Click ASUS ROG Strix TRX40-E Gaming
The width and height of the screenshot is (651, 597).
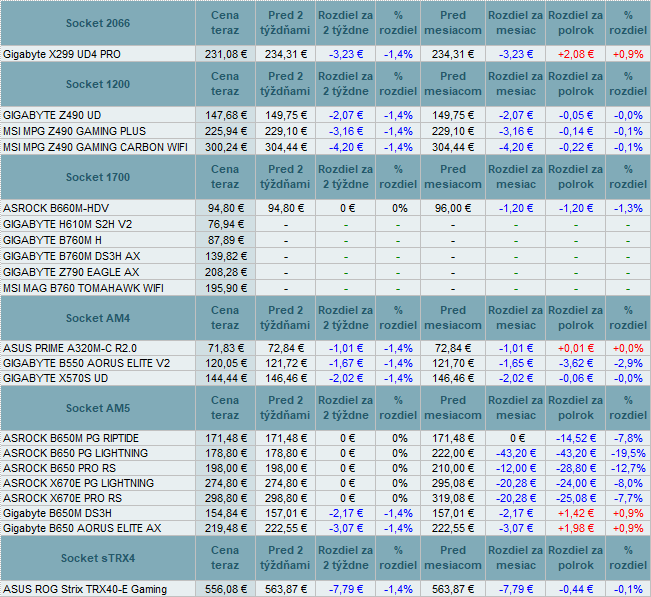85,589
